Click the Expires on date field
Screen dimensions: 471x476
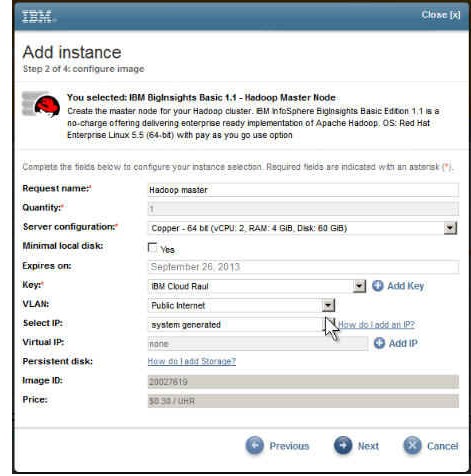tap(303, 267)
